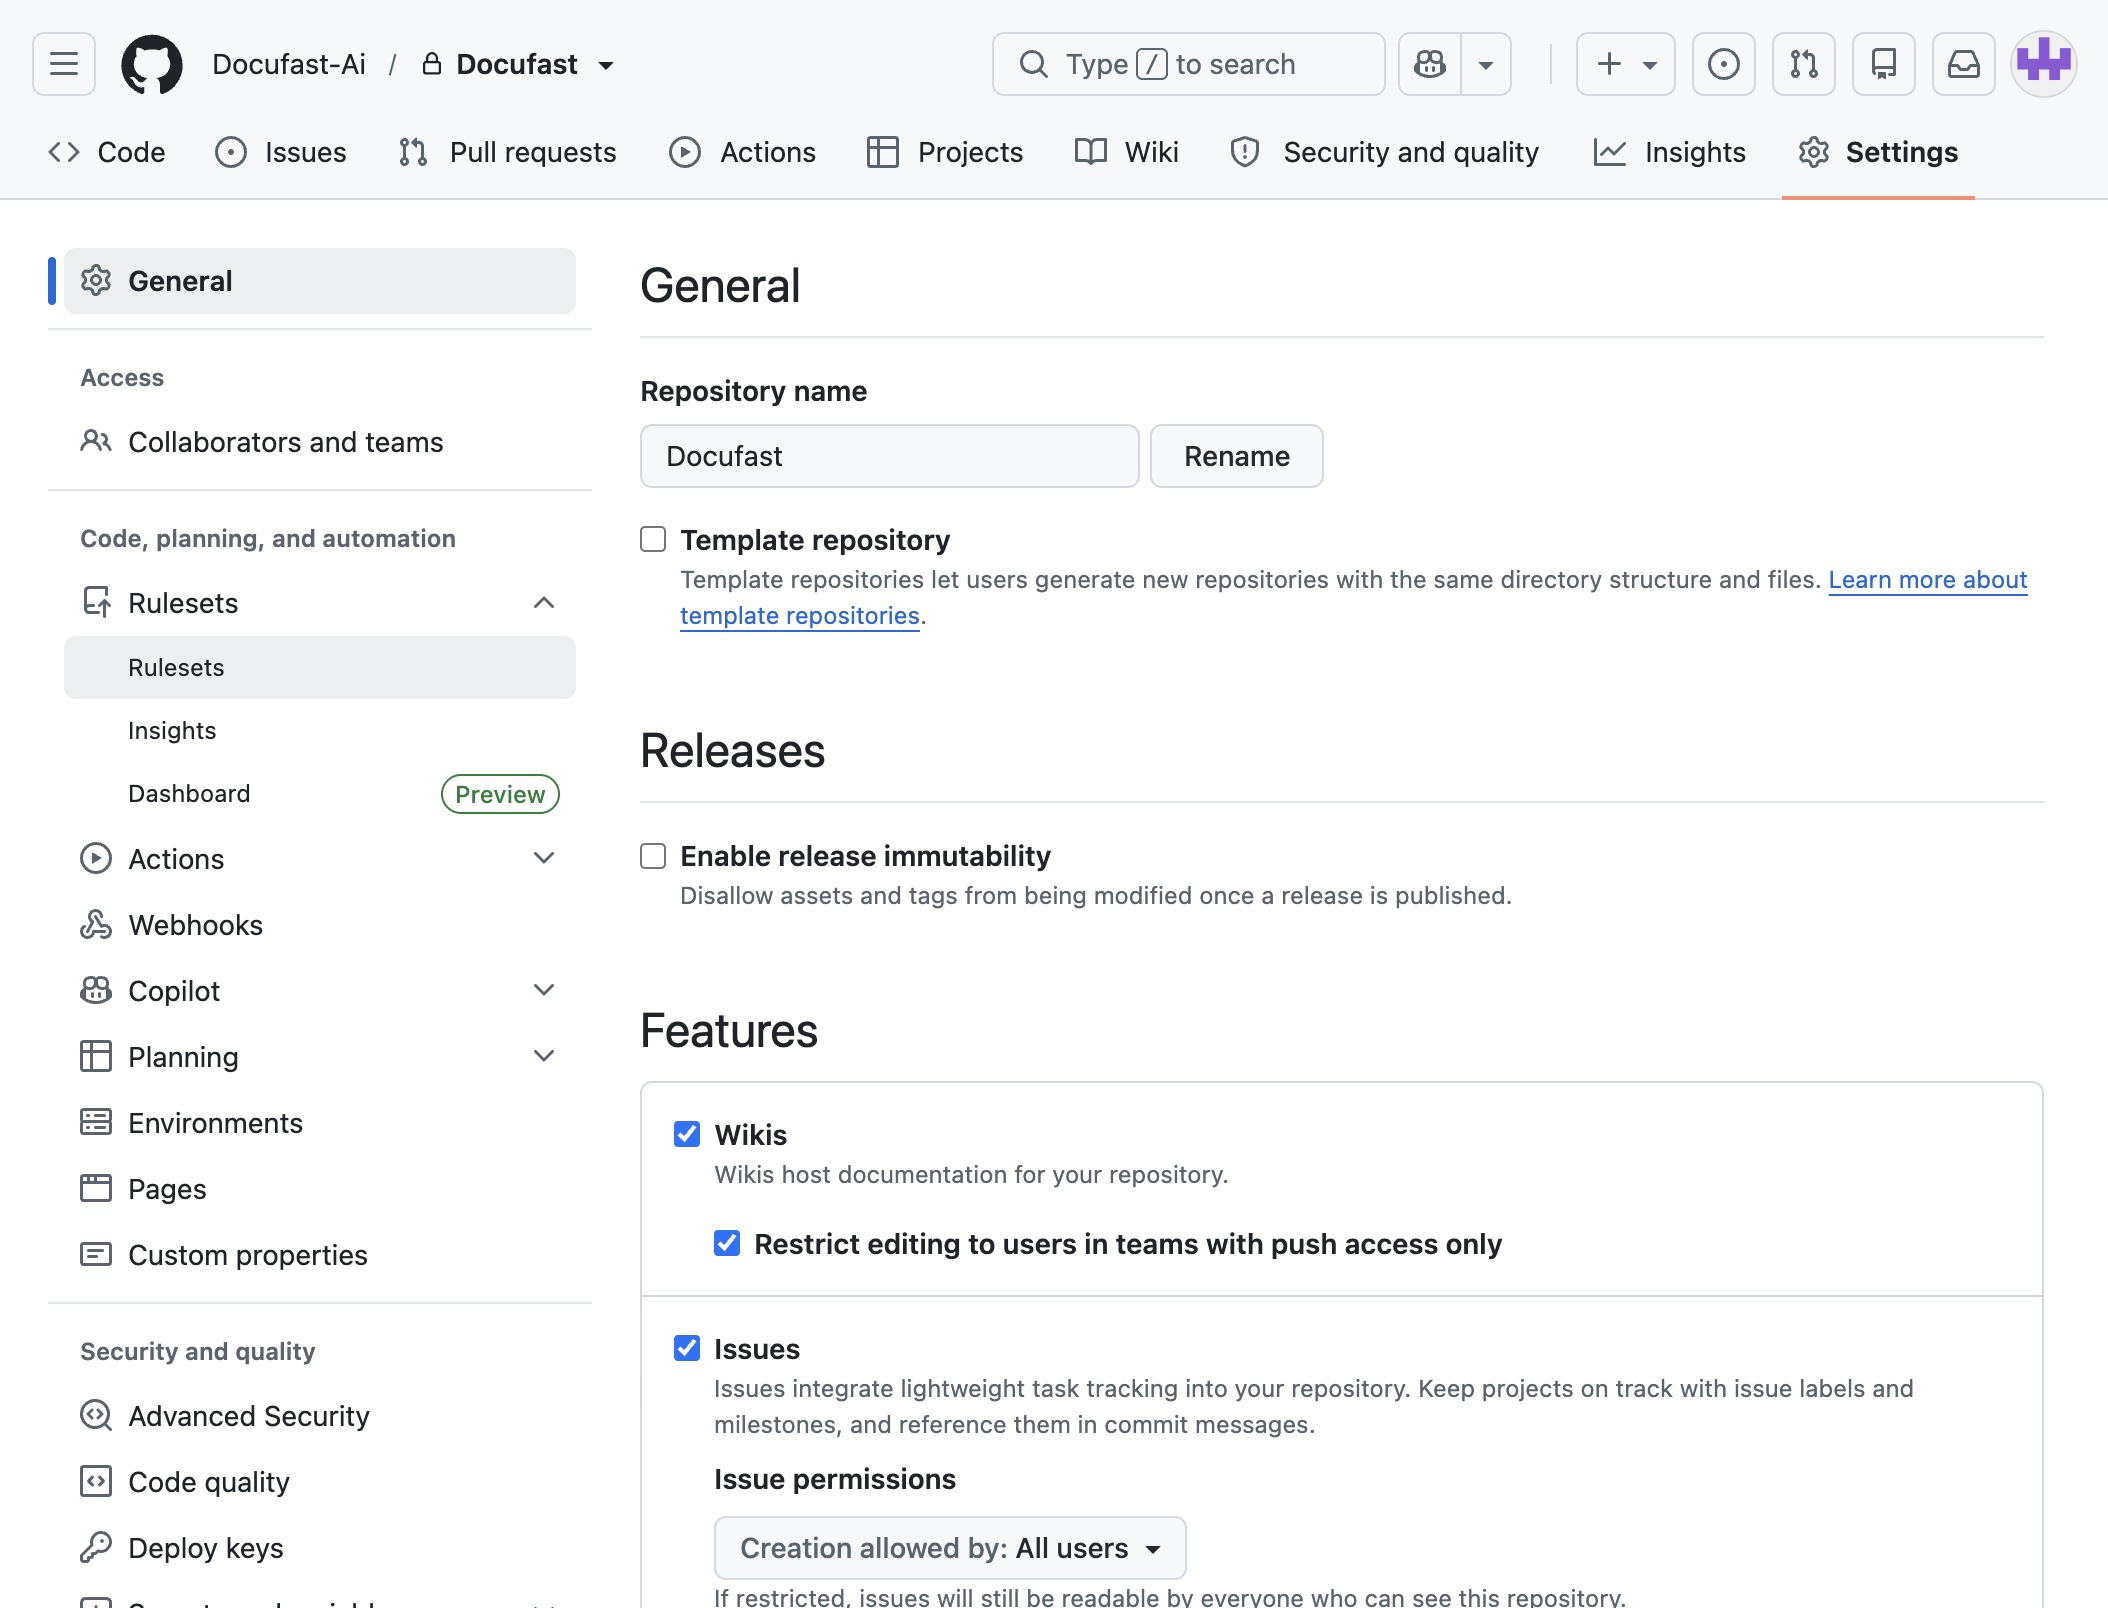Image resolution: width=2108 pixels, height=1608 pixels.
Task: Open the Pages settings page
Action: tap(320, 1189)
